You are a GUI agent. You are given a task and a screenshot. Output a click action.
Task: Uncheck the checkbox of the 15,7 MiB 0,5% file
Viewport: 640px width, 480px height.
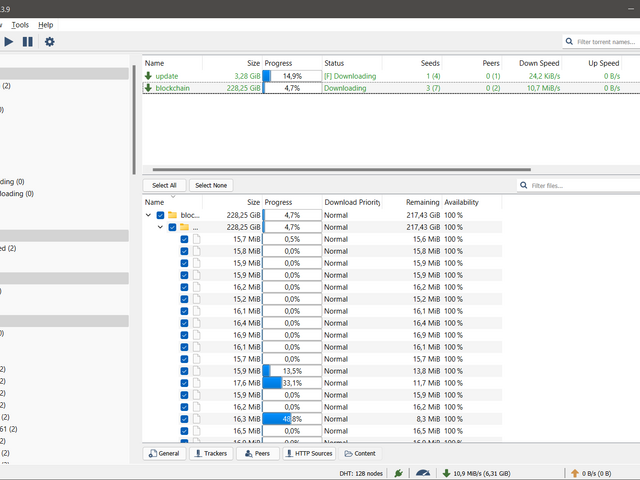point(184,239)
